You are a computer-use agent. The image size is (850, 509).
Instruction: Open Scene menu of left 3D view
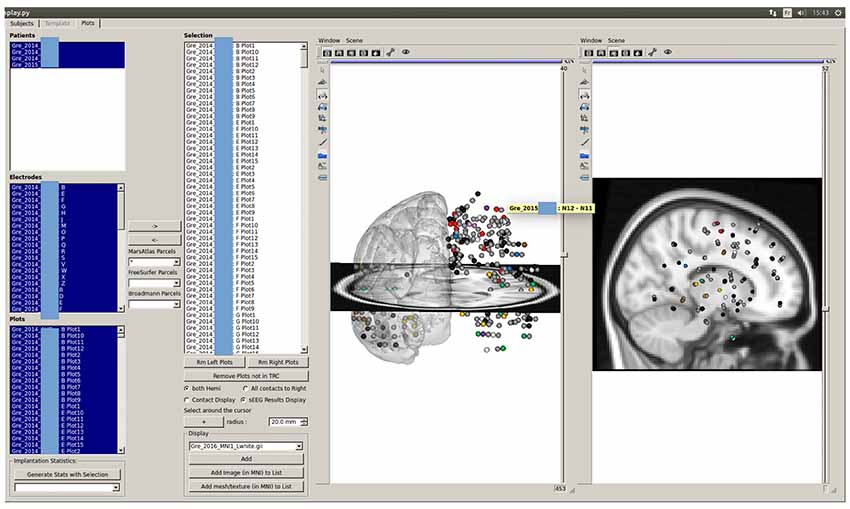[x=355, y=41]
